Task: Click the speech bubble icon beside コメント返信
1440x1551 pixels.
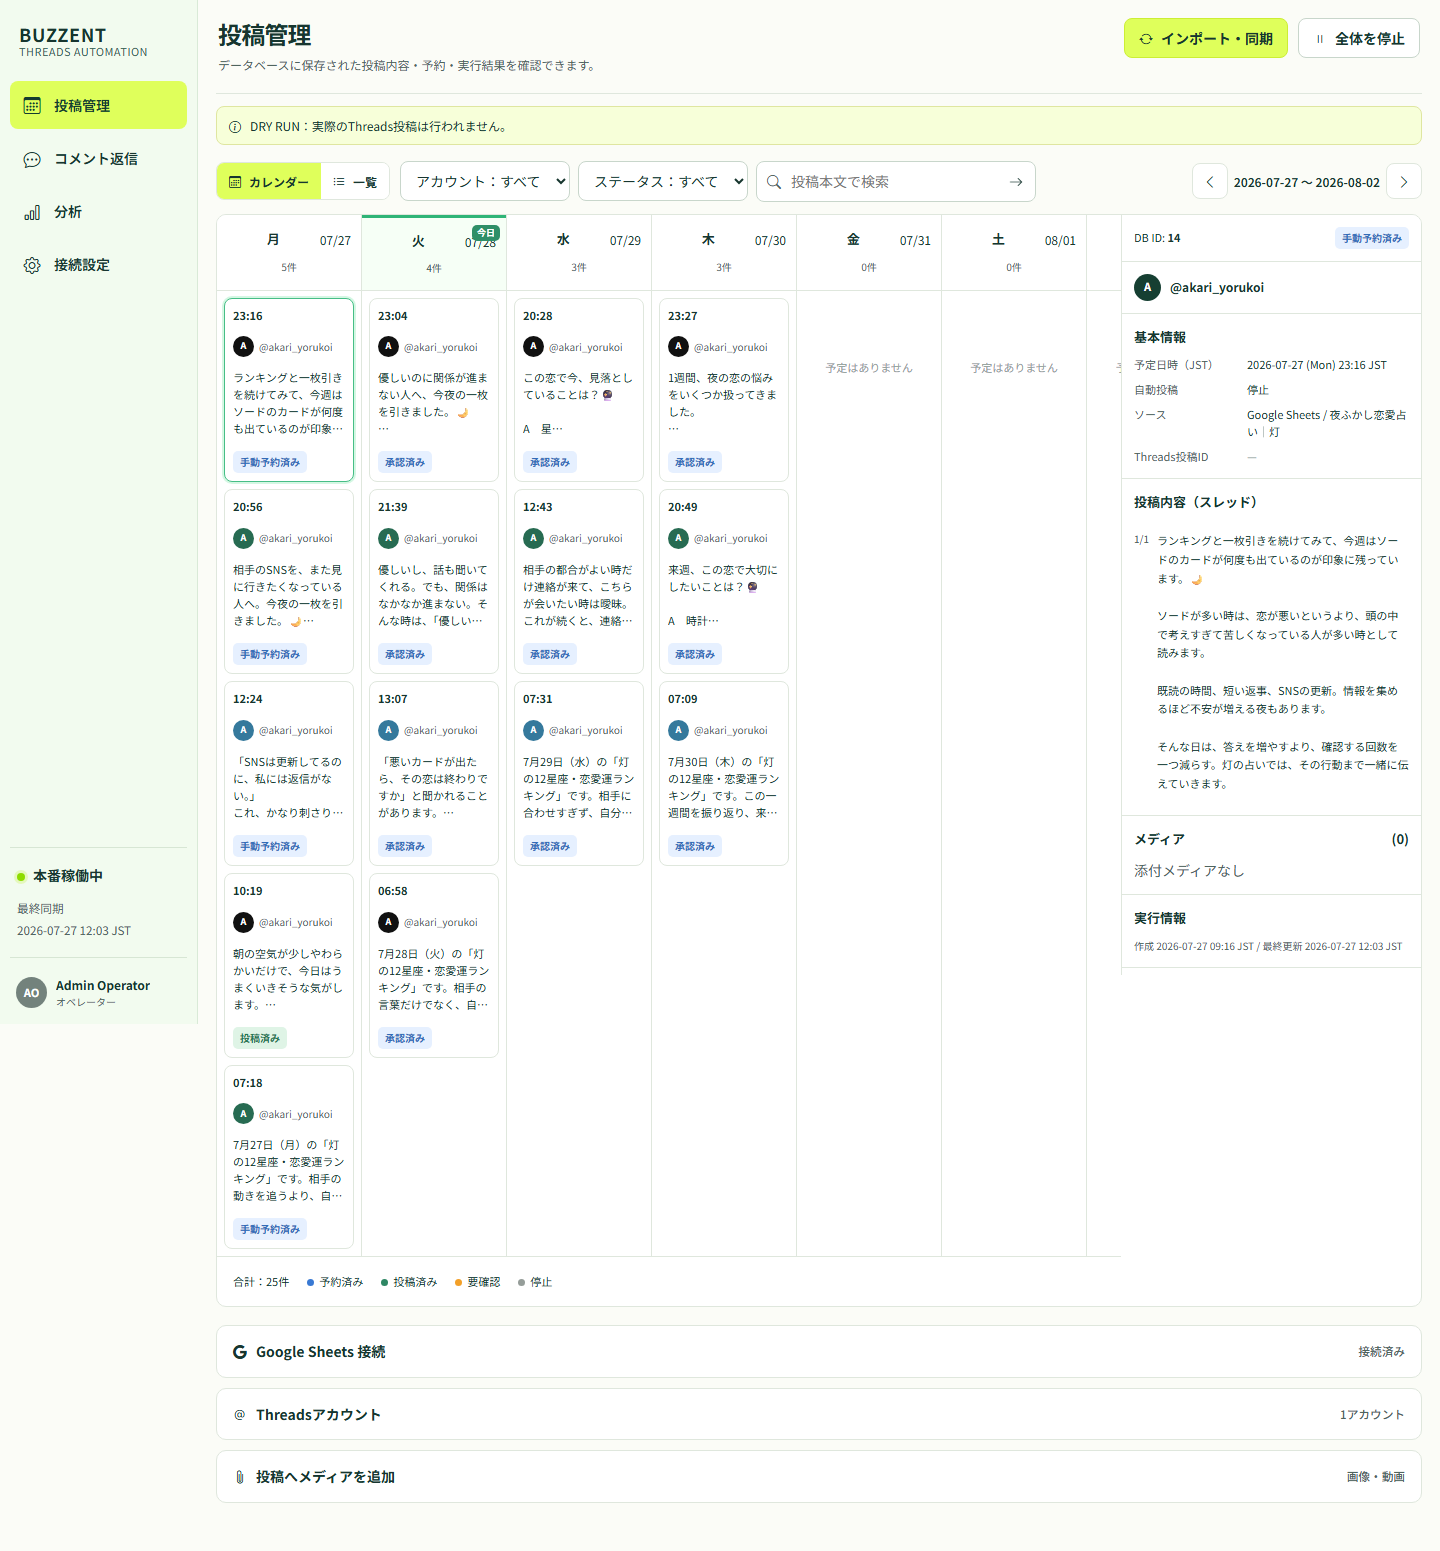Action: [x=32, y=159]
